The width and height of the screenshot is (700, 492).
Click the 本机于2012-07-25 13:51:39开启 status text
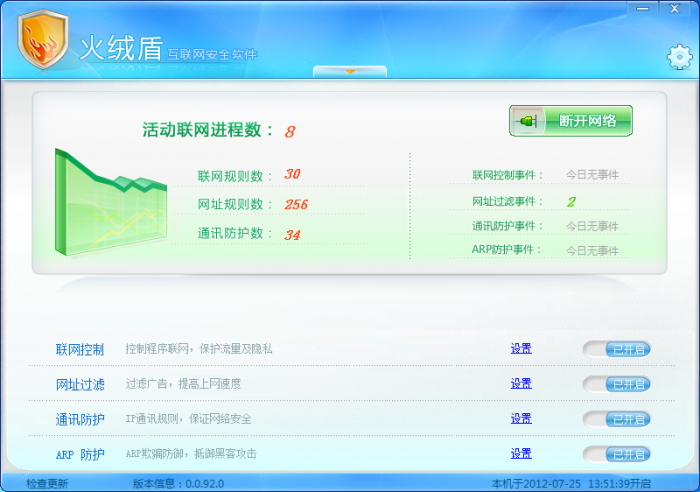tap(571, 484)
